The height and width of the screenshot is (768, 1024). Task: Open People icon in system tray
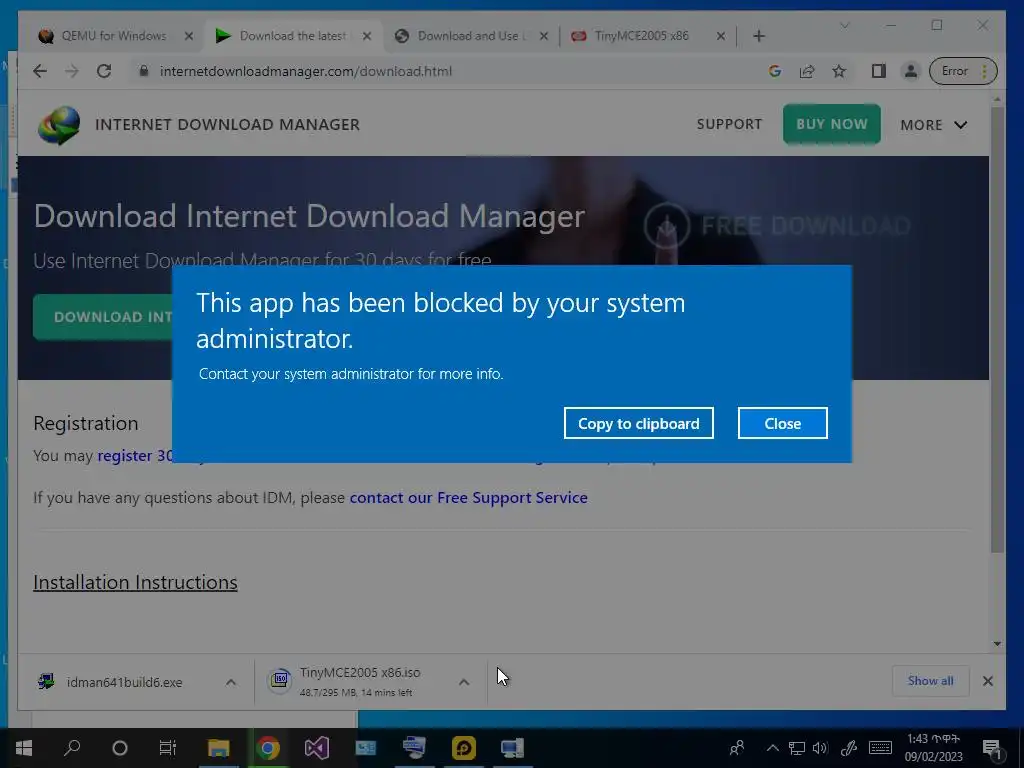pos(737,748)
